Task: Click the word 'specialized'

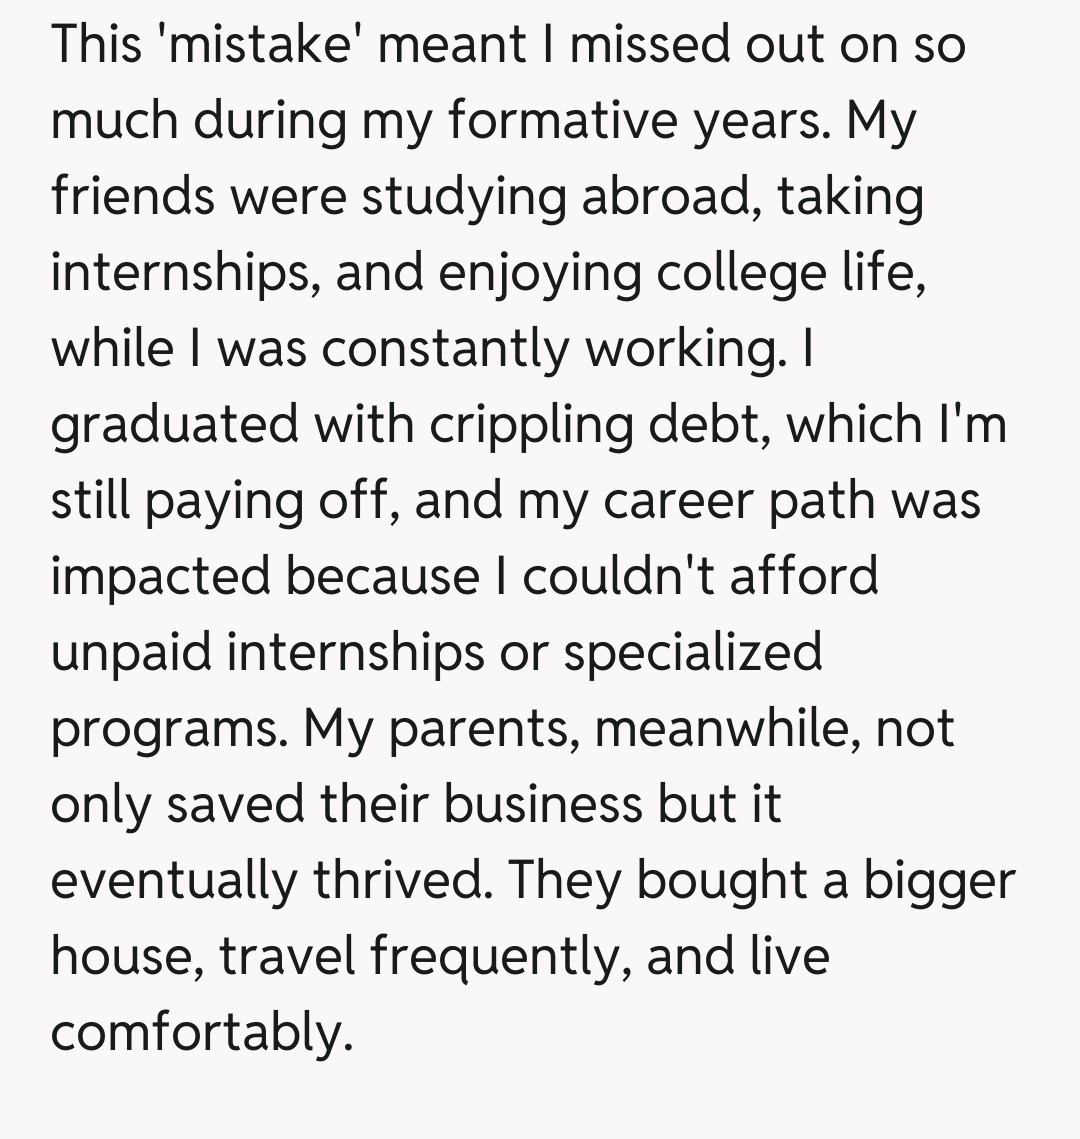Action: [692, 654]
